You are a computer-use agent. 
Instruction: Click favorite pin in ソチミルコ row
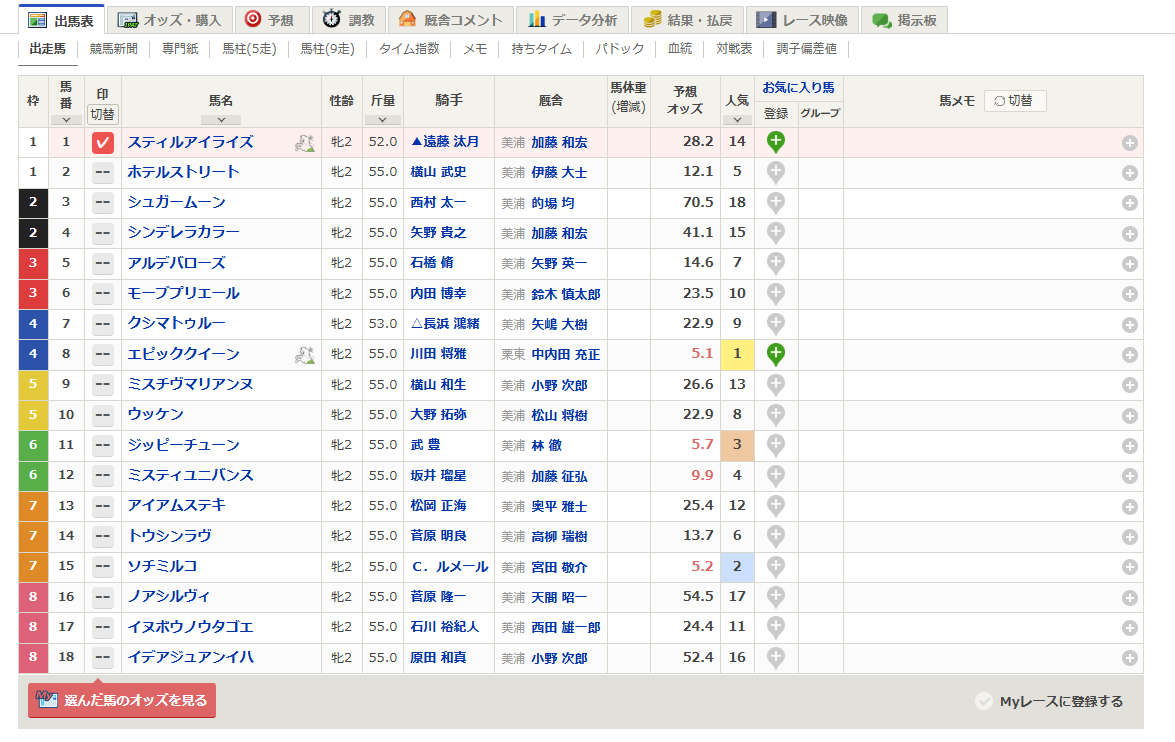coord(776,567)
